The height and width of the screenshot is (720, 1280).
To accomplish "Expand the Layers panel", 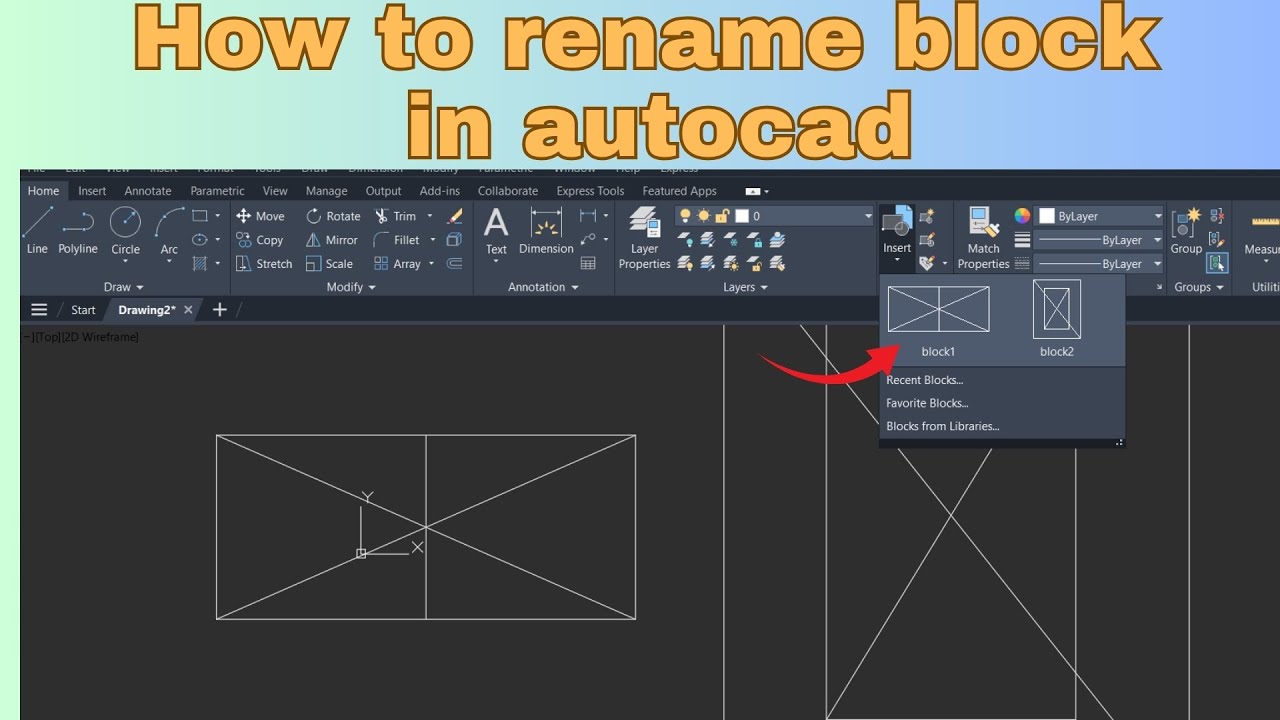I will tap(745, 287).
